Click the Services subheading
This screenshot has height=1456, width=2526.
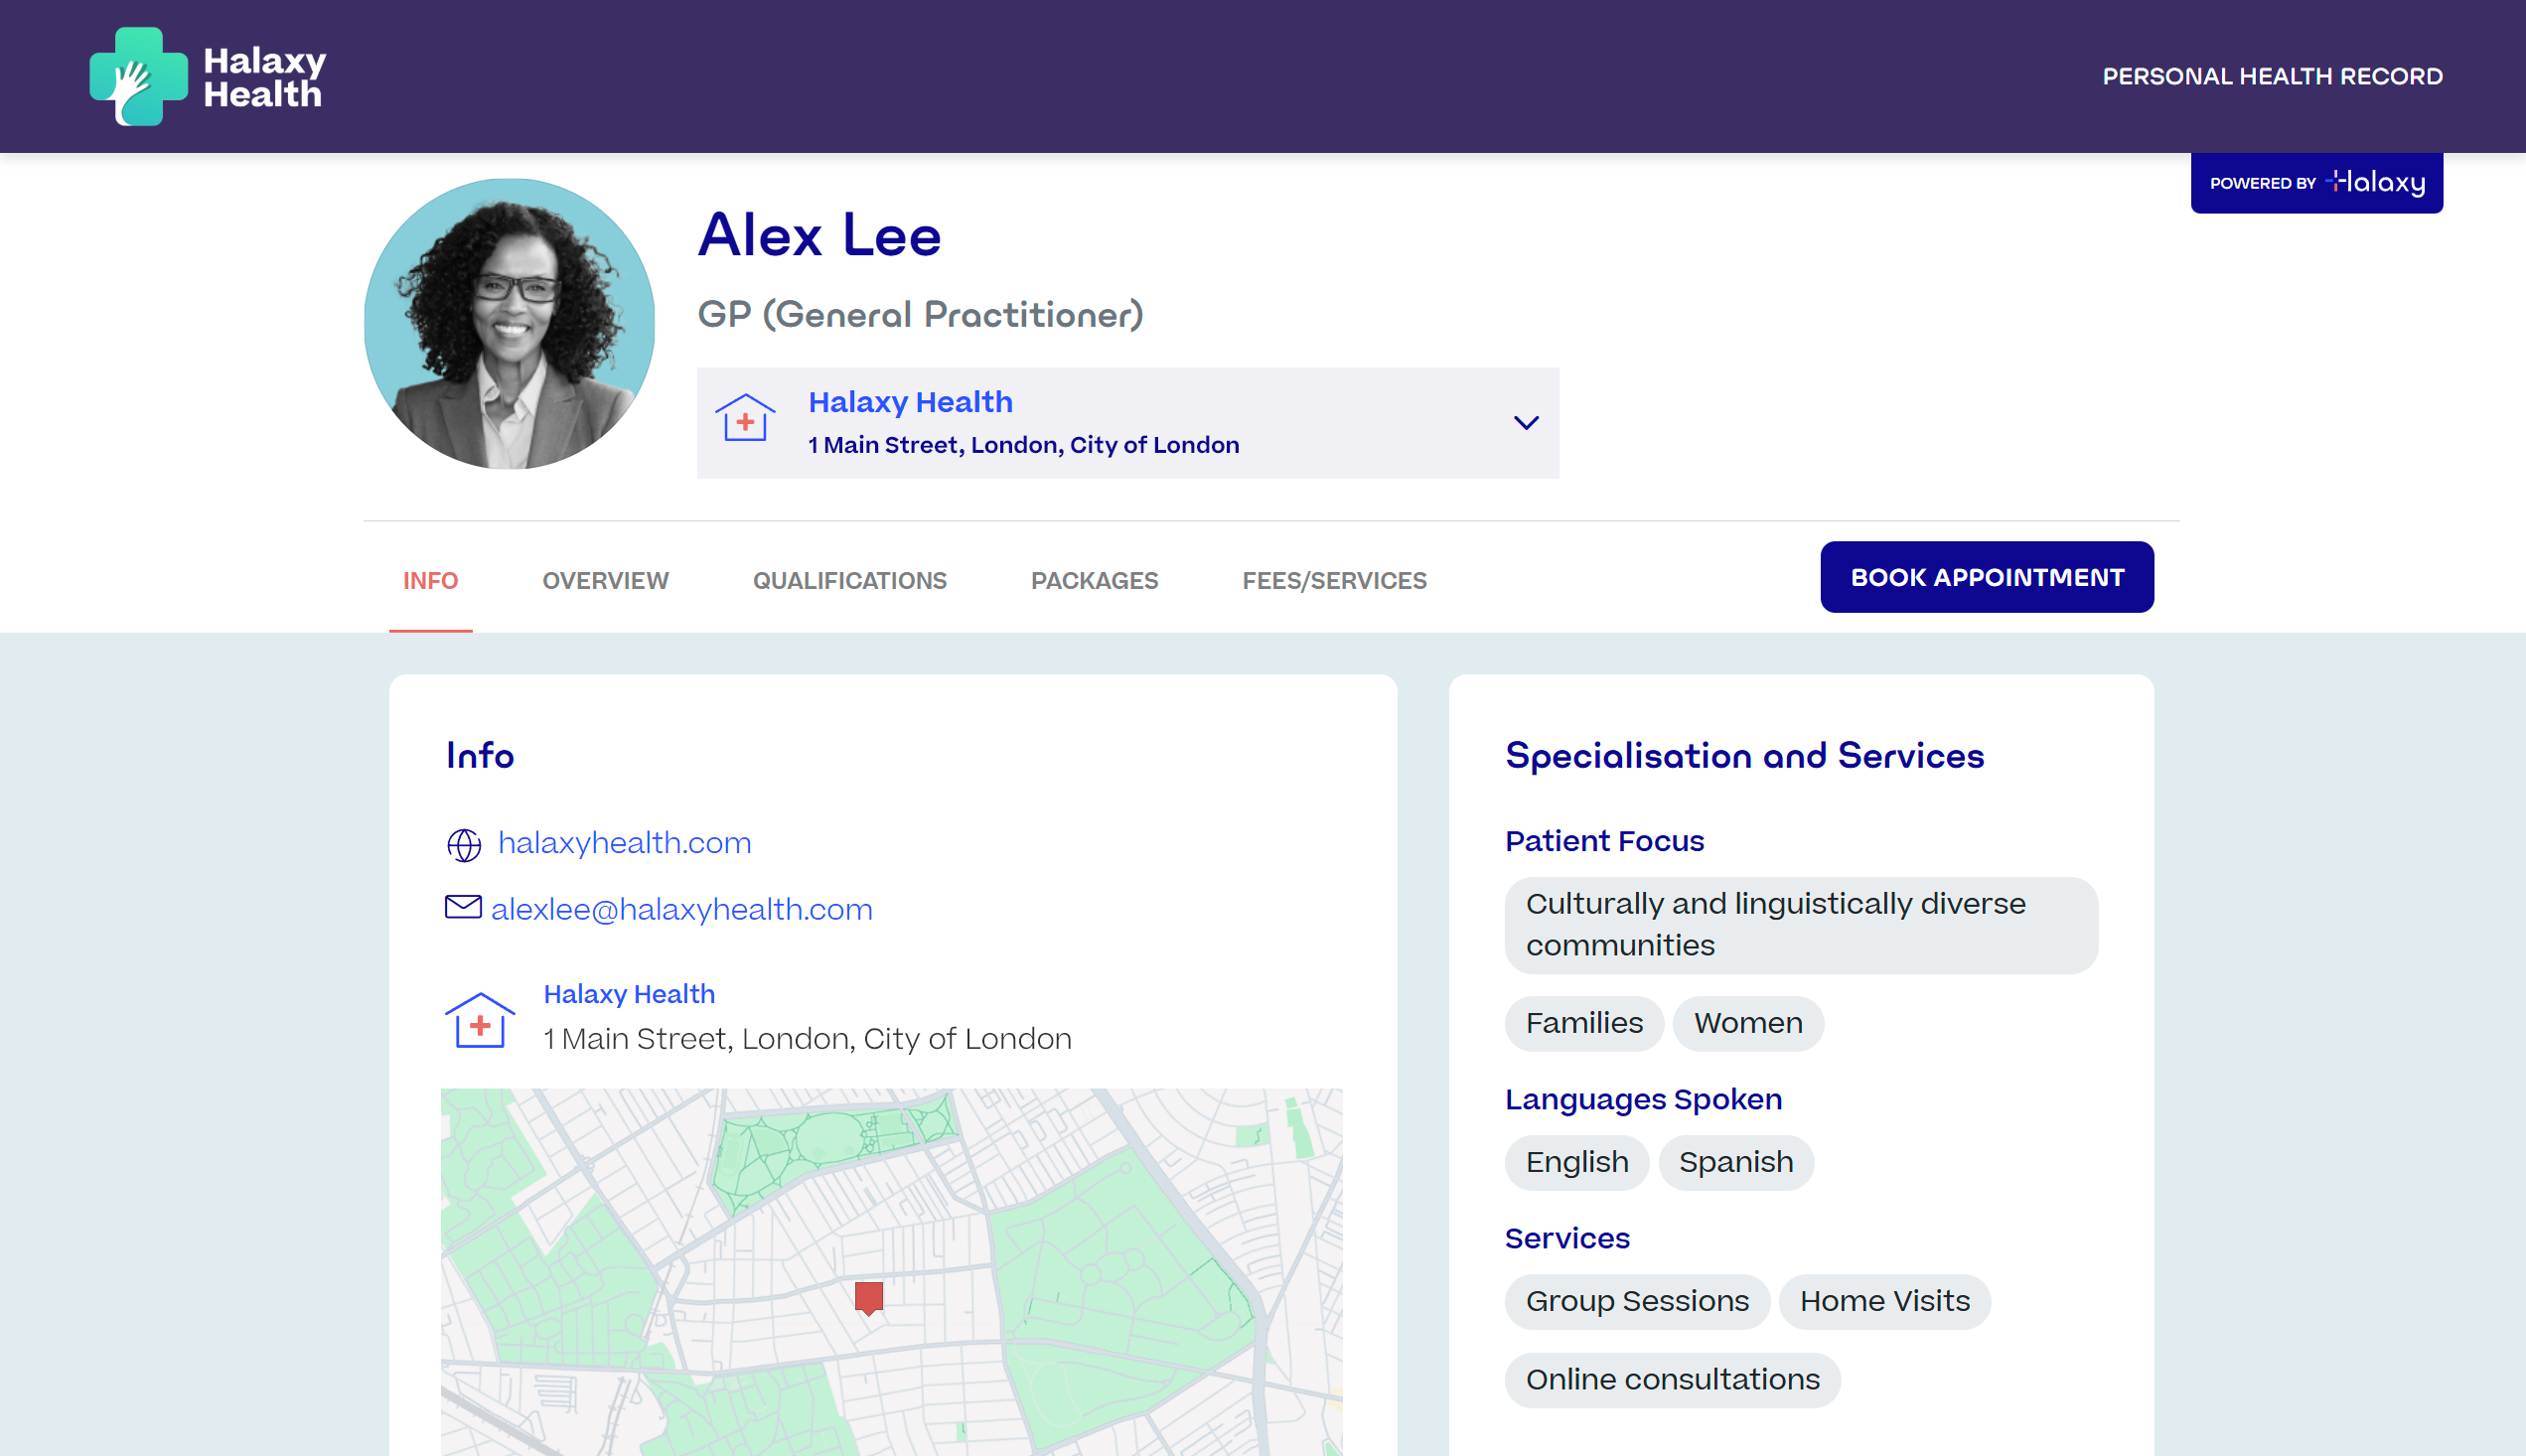1568,1239
